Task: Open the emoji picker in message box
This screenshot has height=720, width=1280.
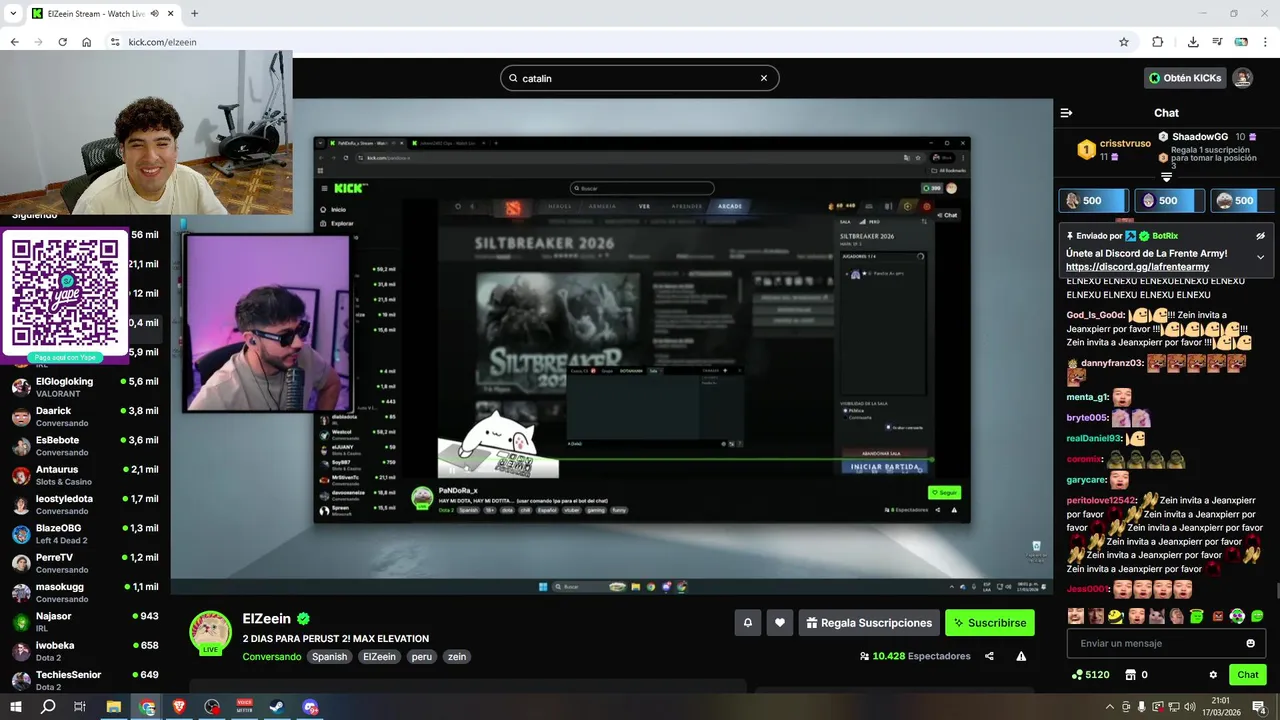Action: (1250, 643)
